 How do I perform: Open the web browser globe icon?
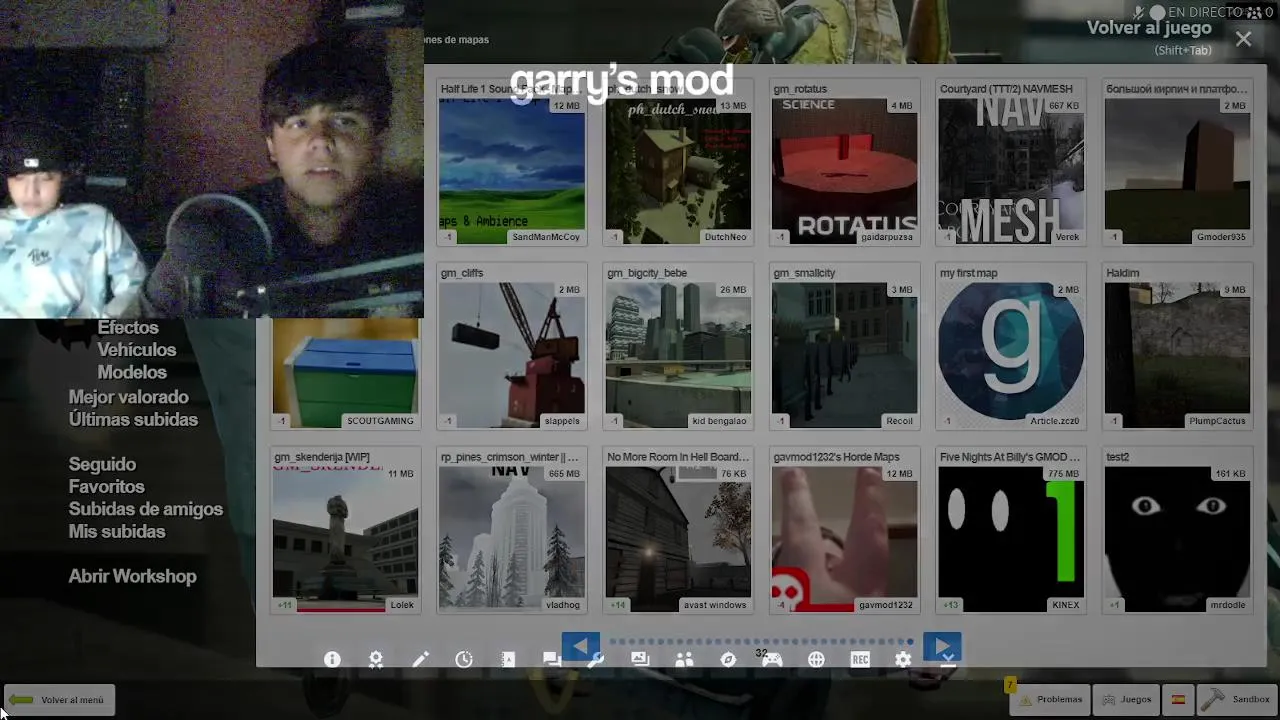(816, 659)
